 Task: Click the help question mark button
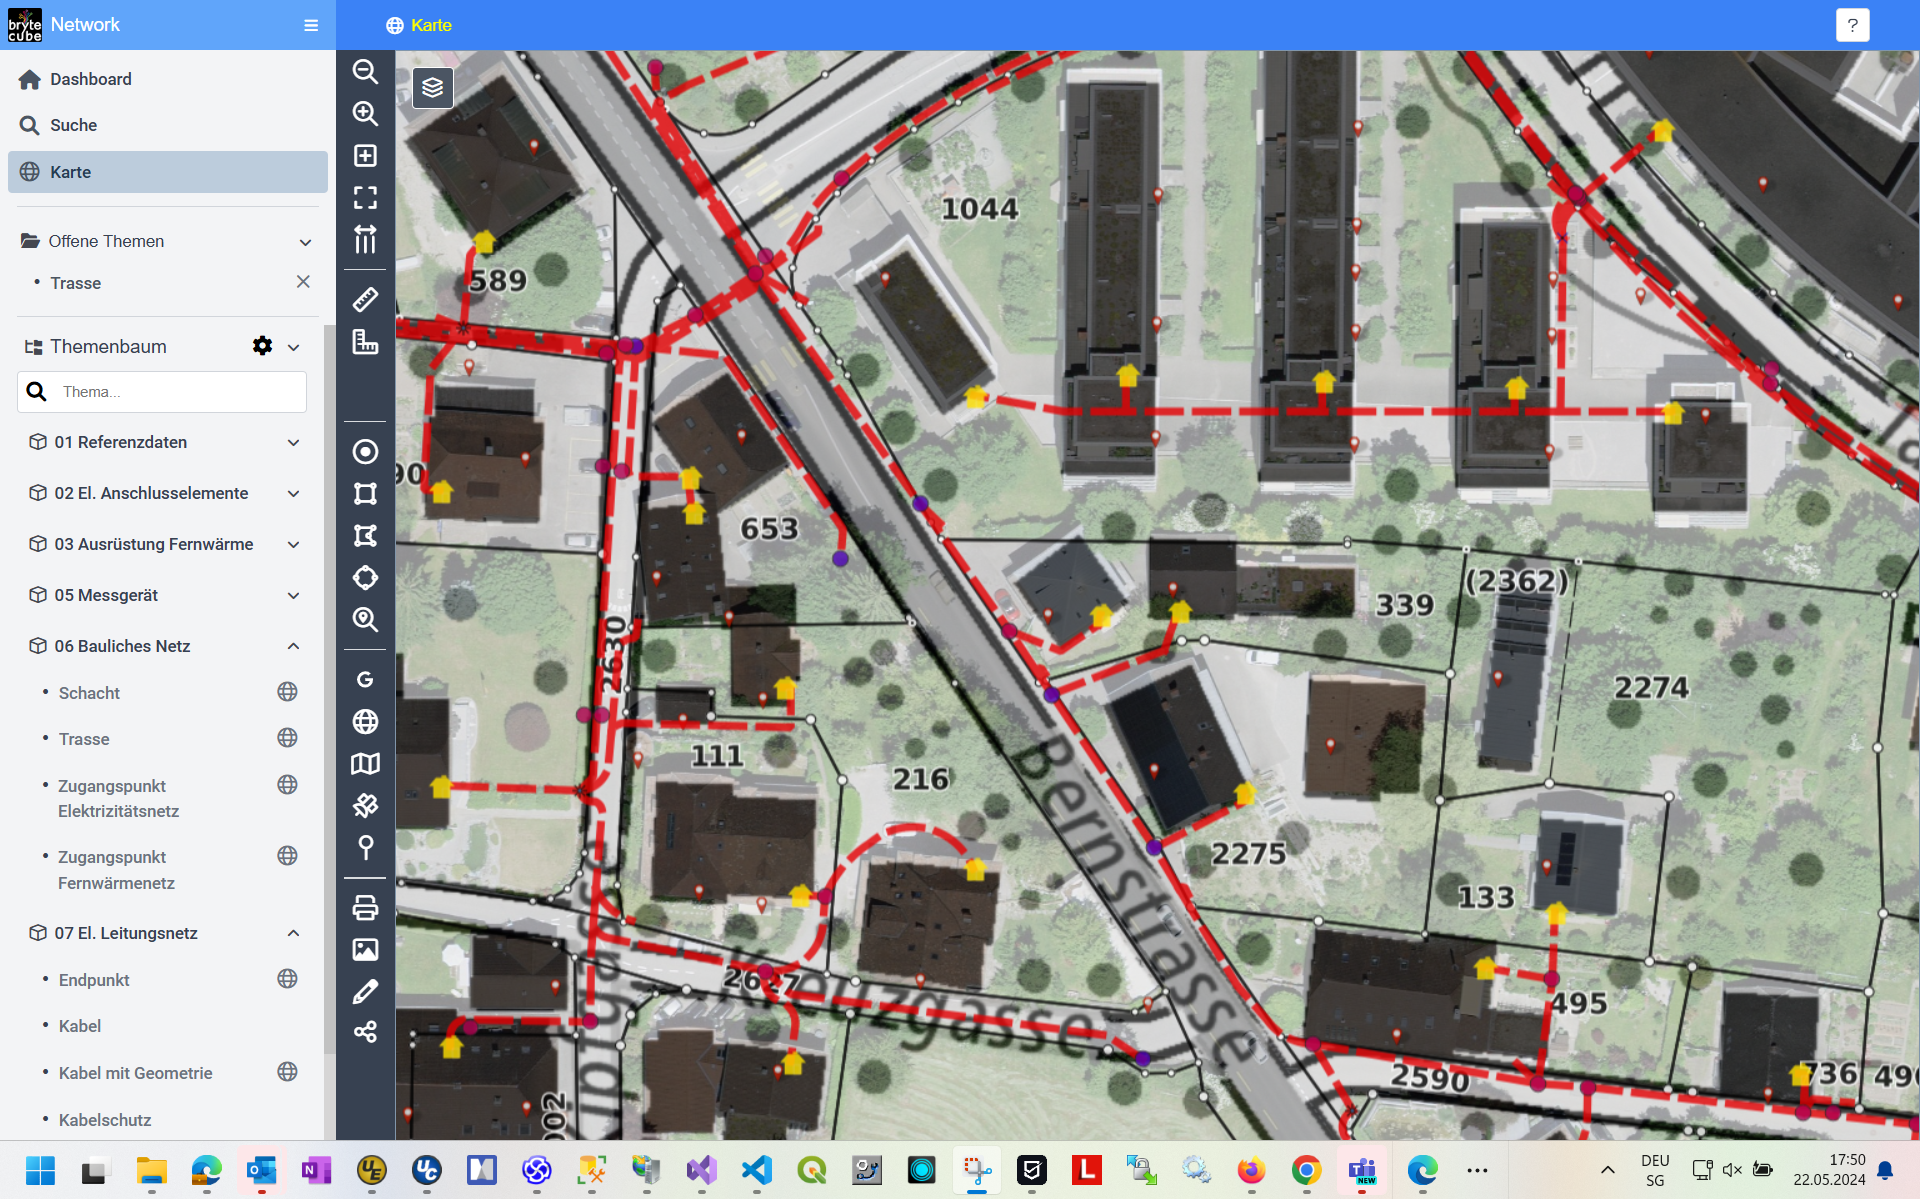1852,25
